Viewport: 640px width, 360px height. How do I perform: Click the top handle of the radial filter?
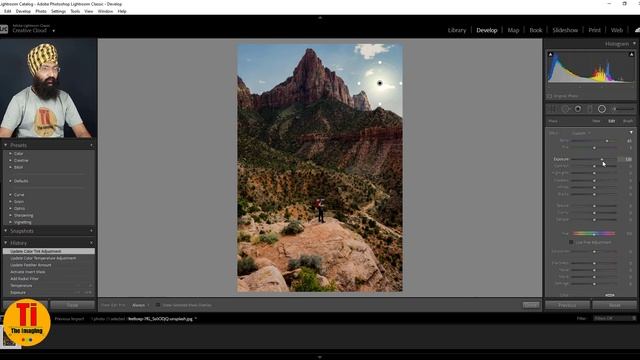point(380,62)
